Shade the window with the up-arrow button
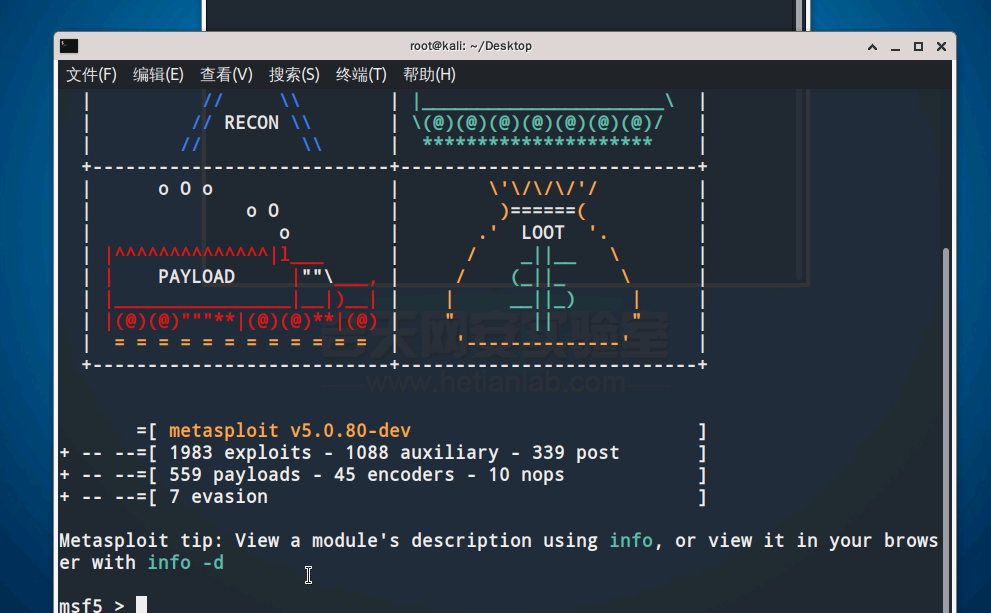 (x=872, y=47)
